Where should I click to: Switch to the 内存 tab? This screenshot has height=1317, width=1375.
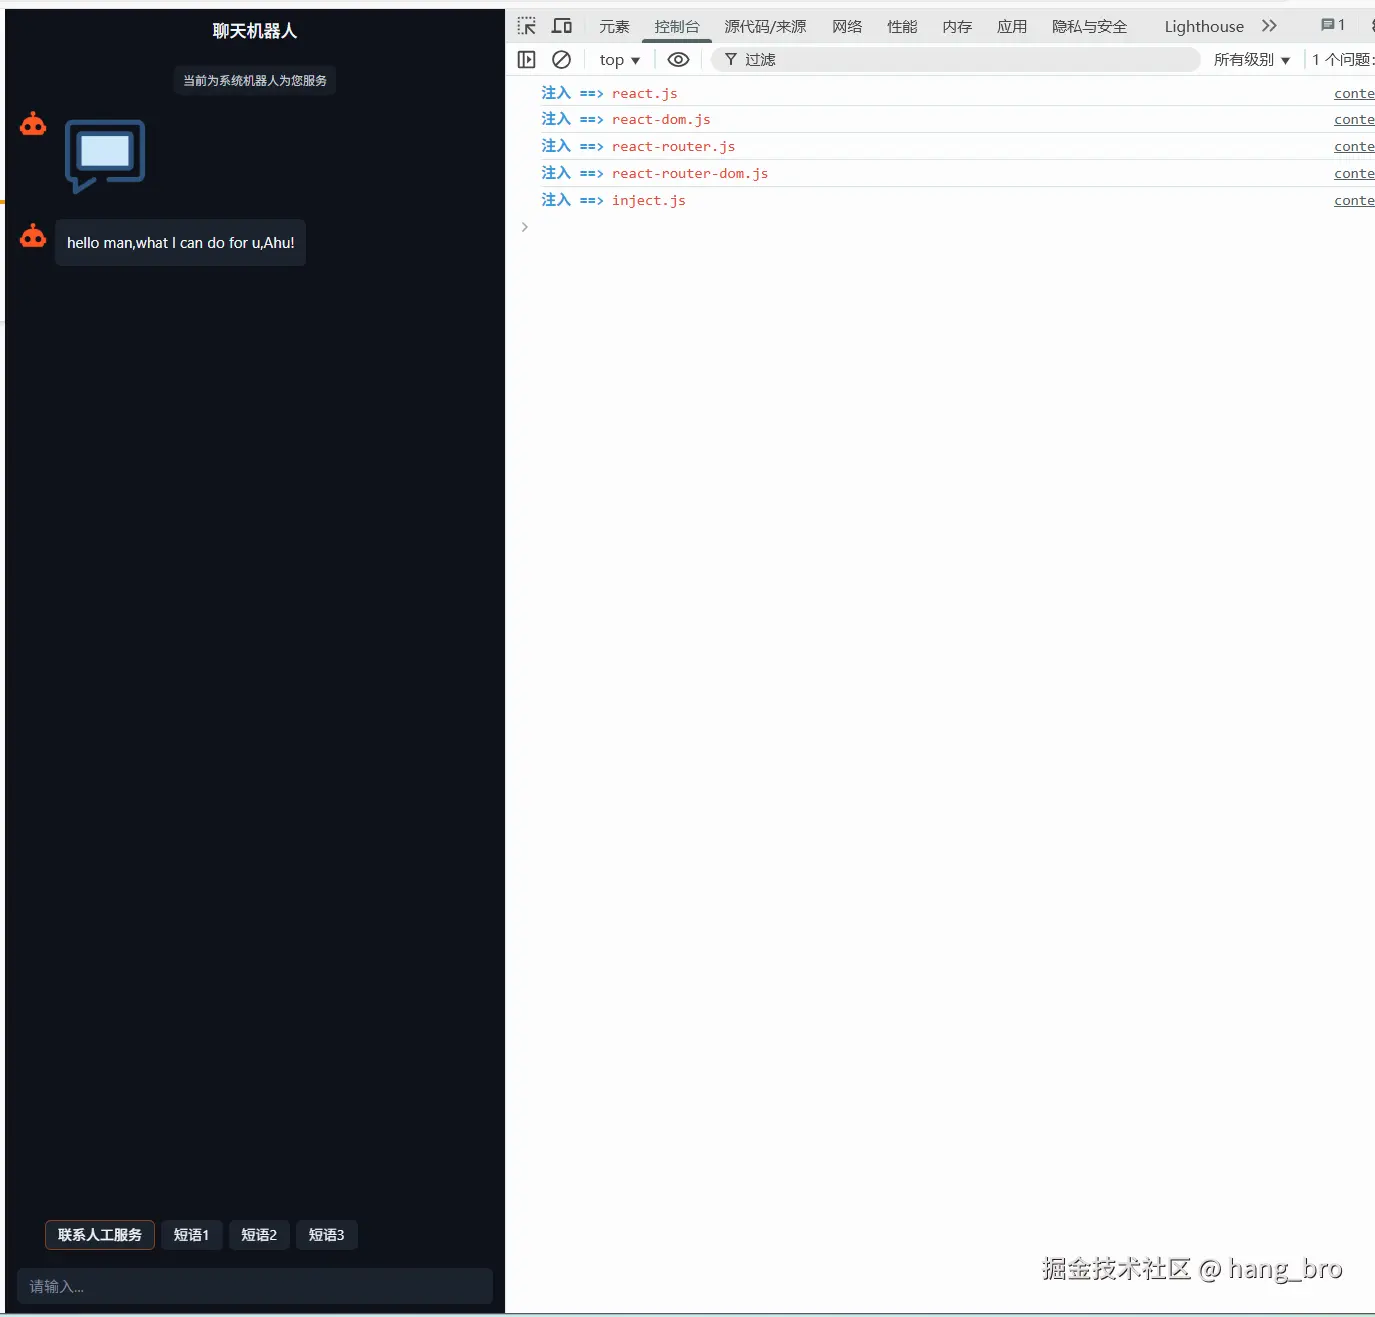click(957, 27)
